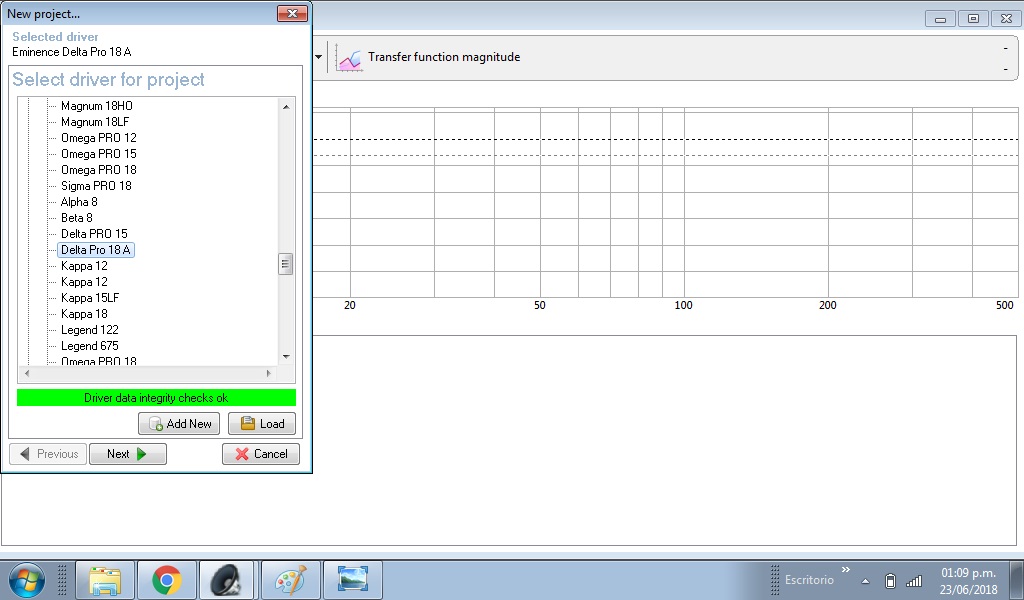Image resolution: width=1024 pixels, height=600 pixels.
Task: Click the folder icon on Load button
Action: (248, 423)
